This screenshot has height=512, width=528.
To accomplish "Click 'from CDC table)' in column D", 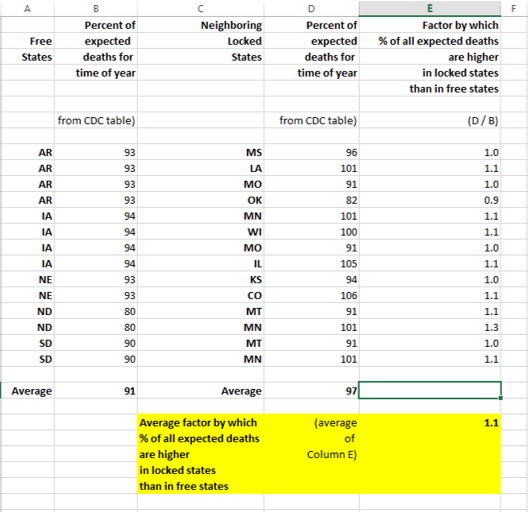I will coord(311,120).
